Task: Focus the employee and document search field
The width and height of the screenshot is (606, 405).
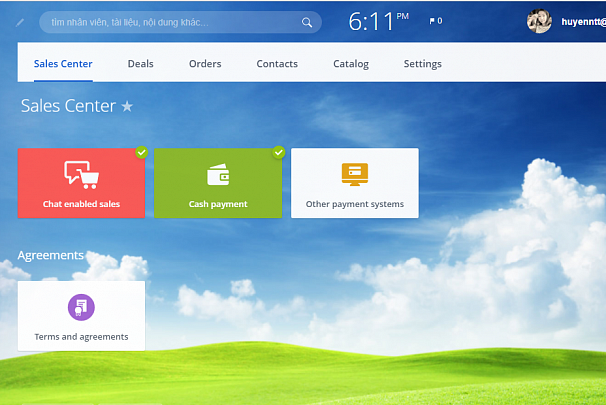Action: coord(180,22)
